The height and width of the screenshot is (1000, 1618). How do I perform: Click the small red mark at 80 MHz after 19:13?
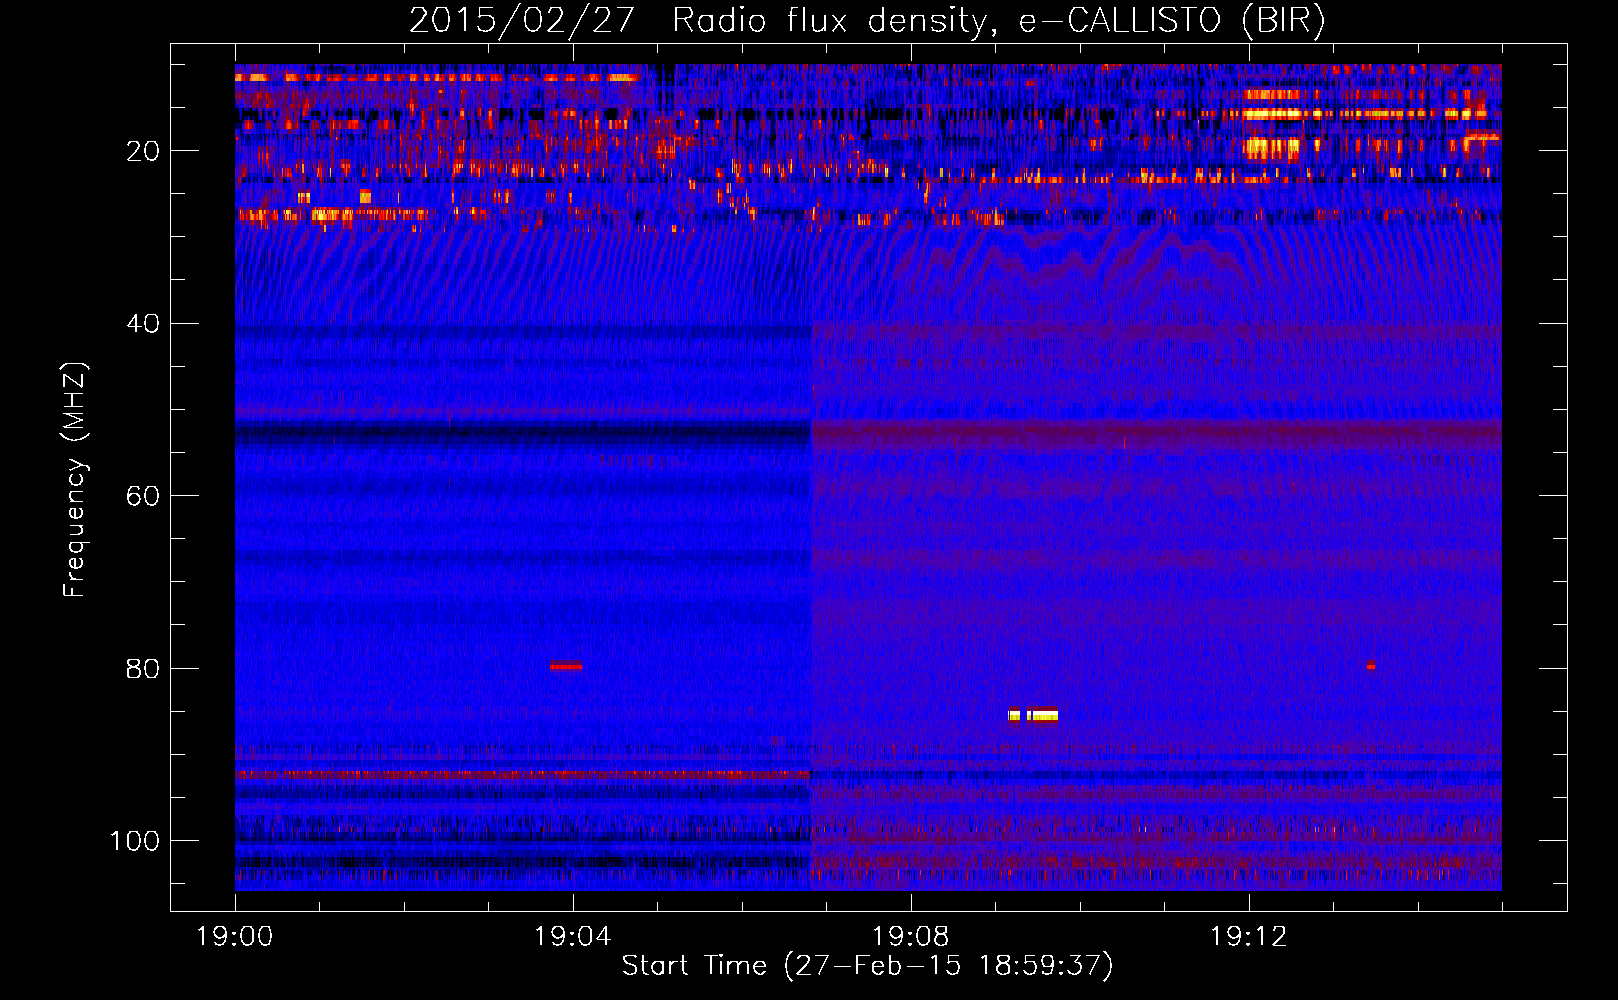(x=1371, y=666)
